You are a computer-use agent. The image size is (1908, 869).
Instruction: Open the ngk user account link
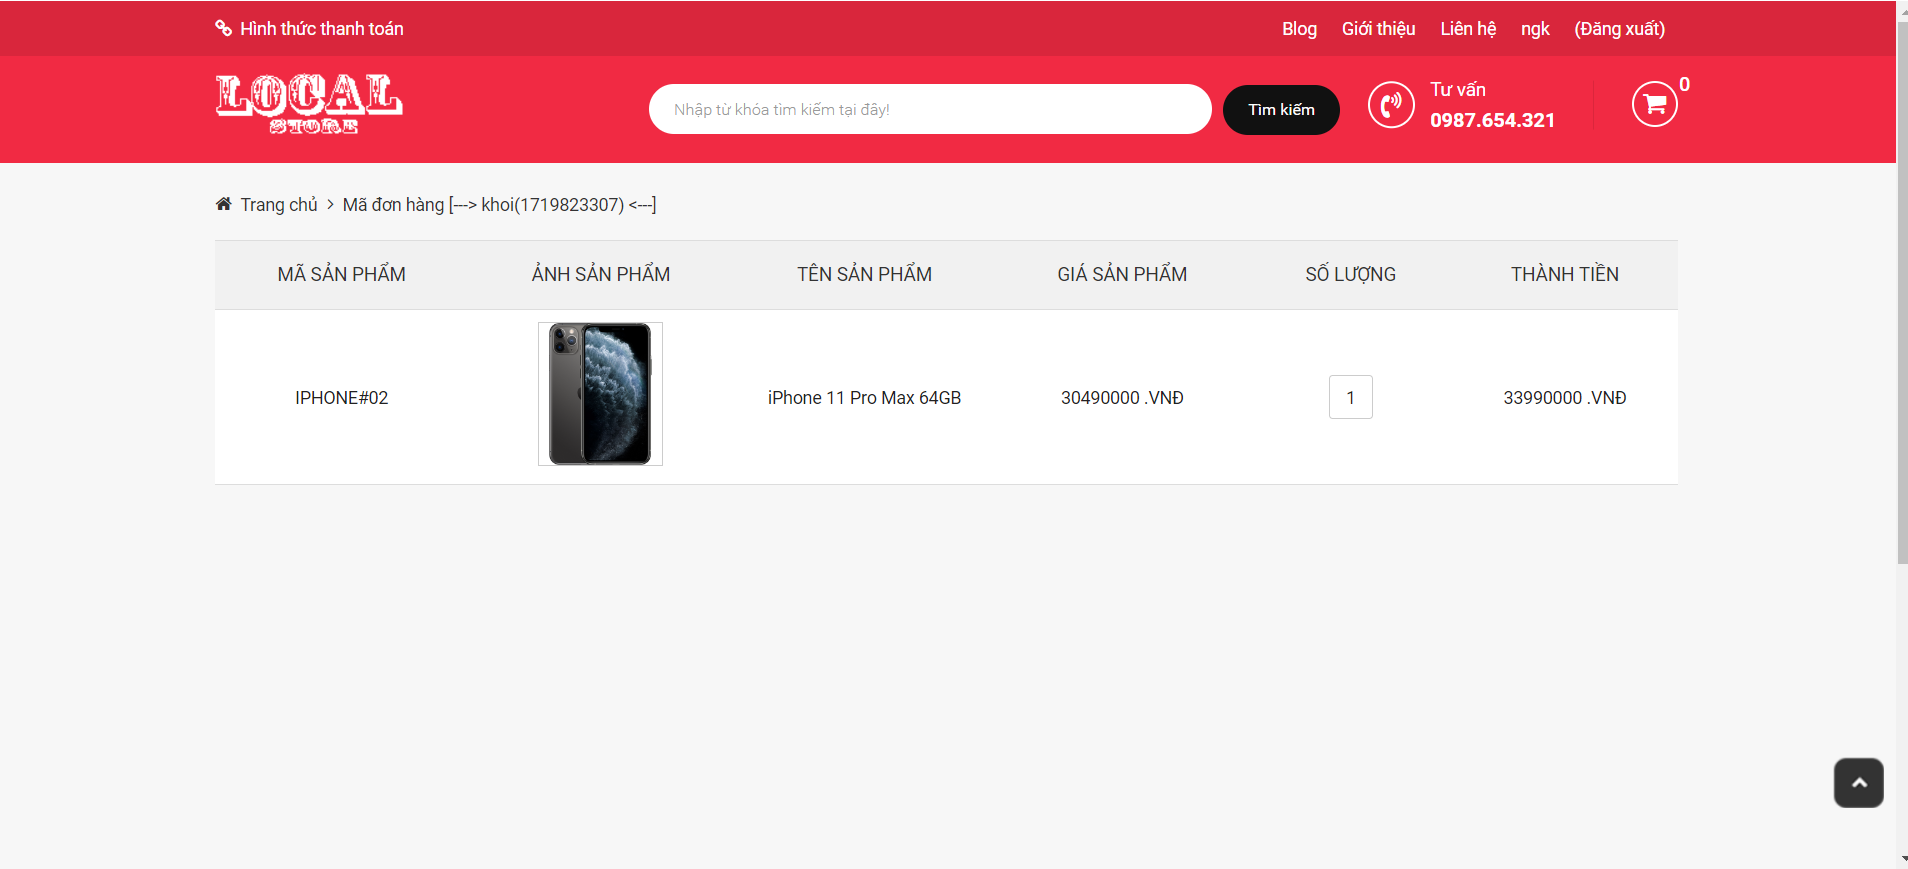click(1535, 29)
